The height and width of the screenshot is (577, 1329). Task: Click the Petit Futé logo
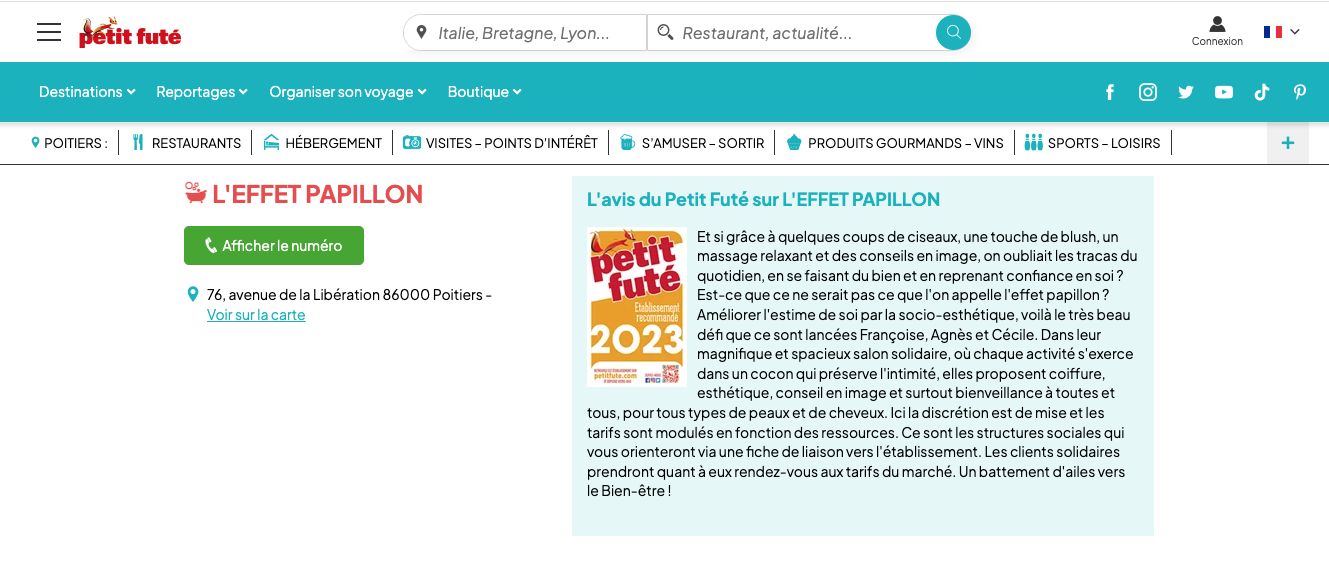tap(130, 33)
